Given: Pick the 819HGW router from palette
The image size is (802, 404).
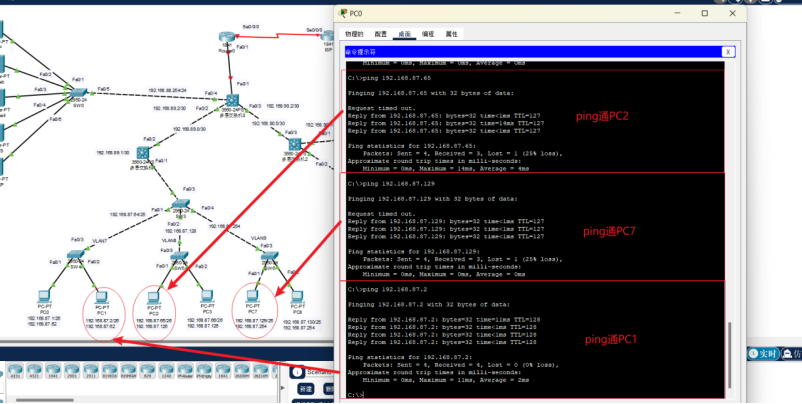Looking at the screenshot, I should coord(128,369).
